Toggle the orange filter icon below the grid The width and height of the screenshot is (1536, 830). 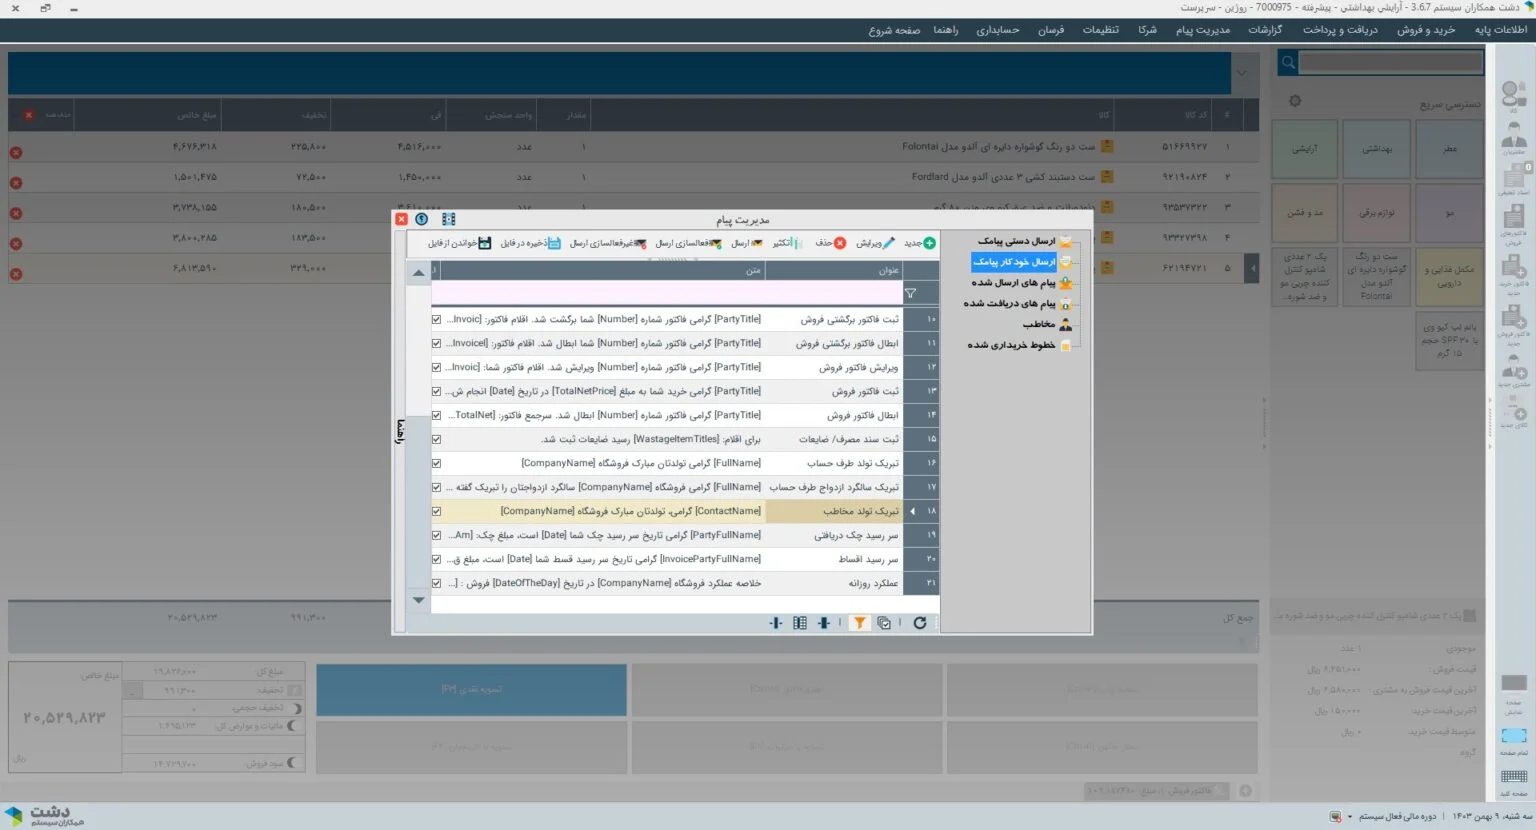pyautogui.click(x=859, y=623)
